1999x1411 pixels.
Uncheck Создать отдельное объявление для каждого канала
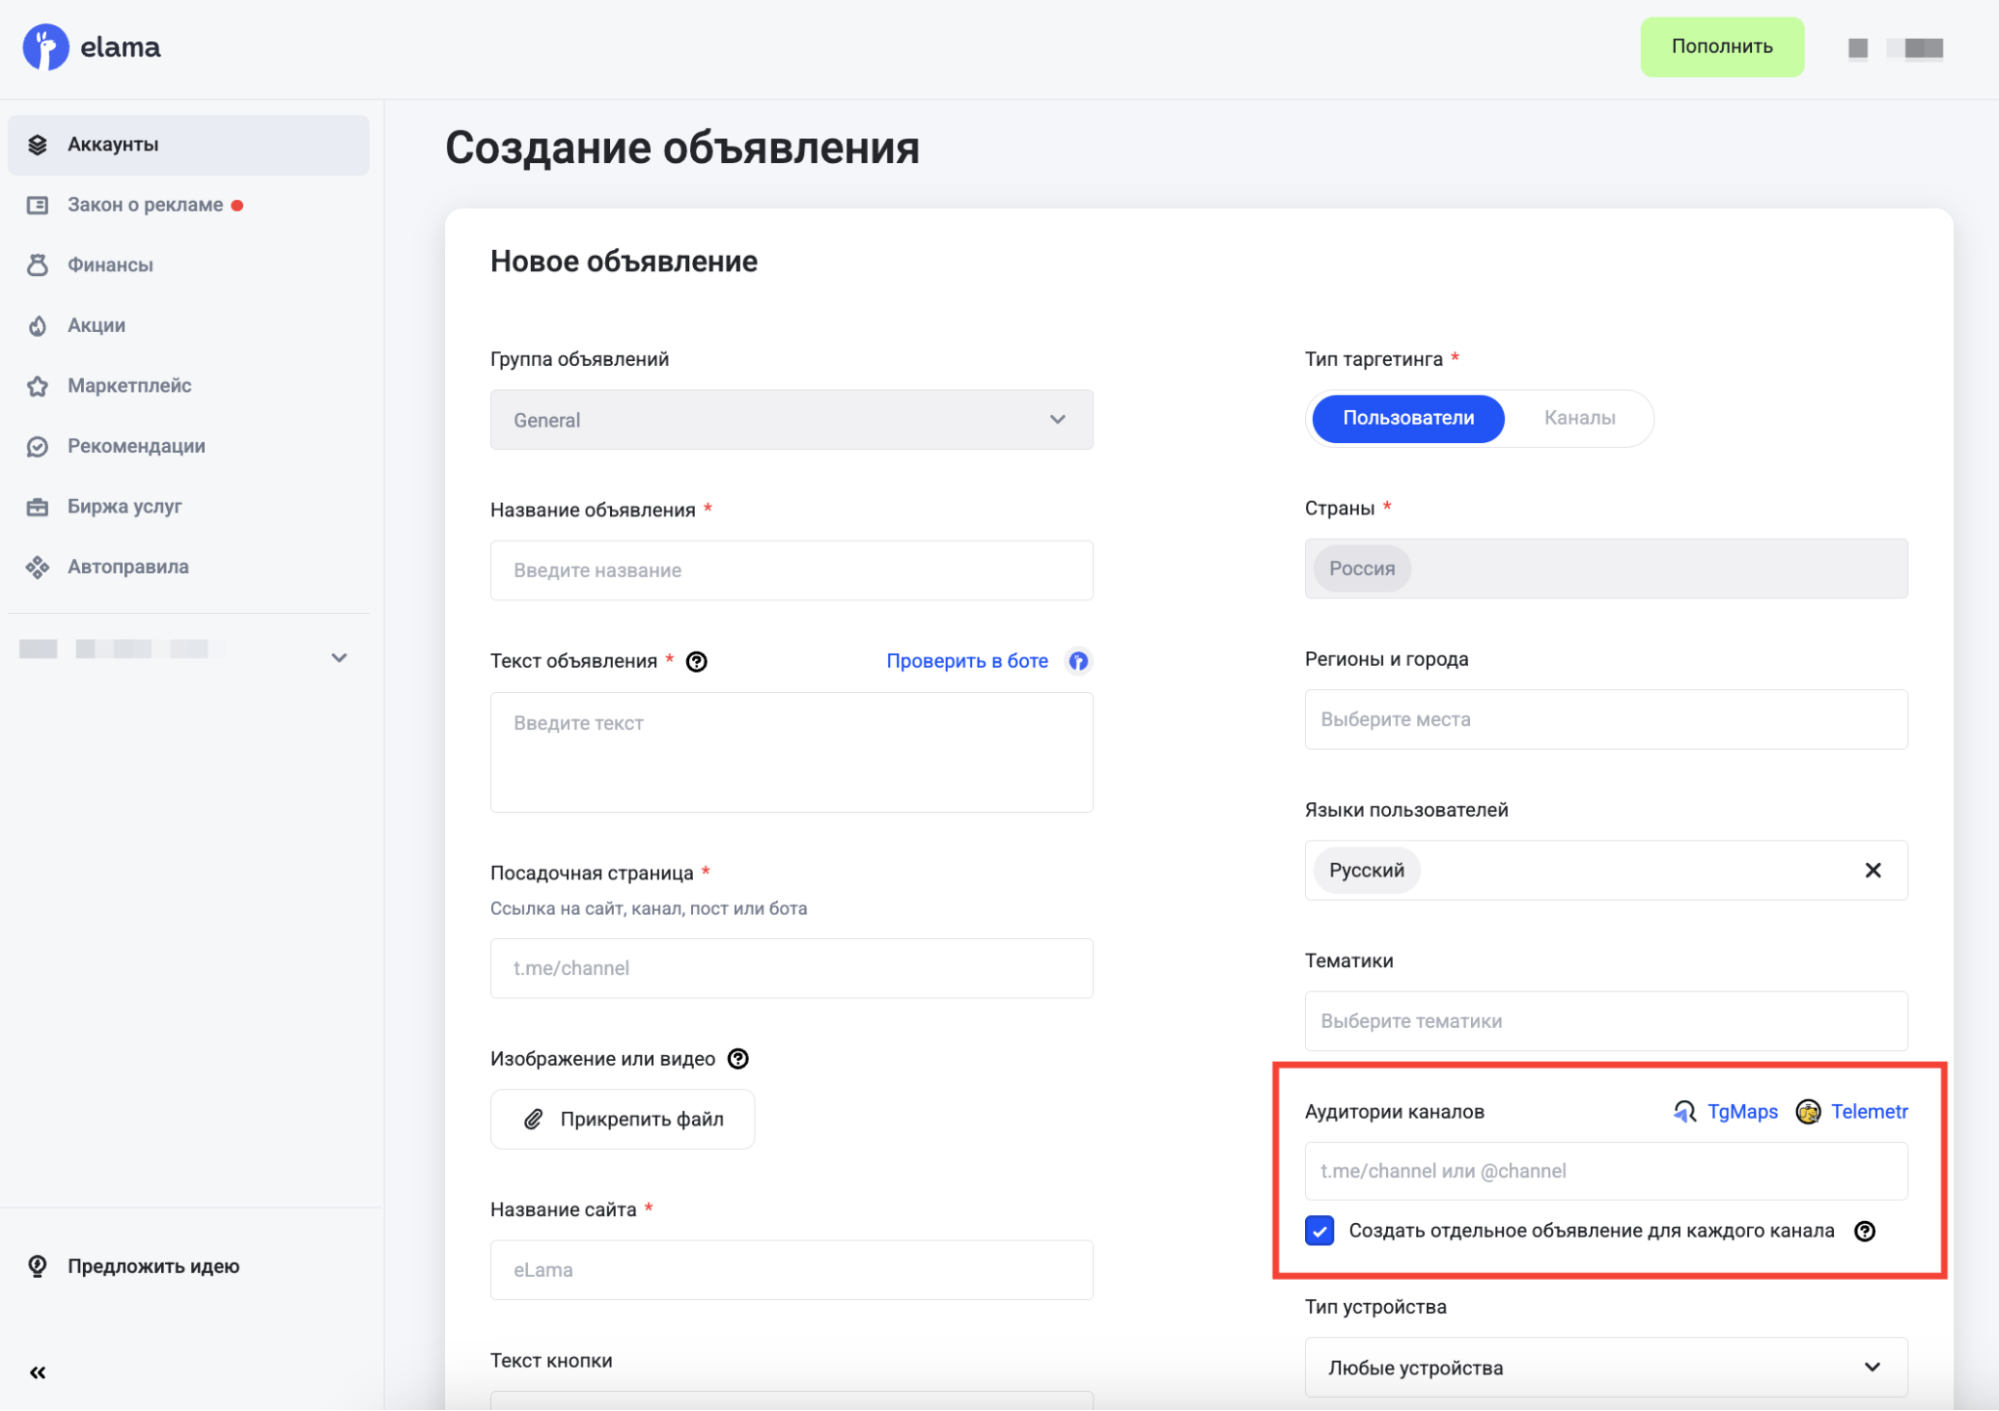1319,1231
